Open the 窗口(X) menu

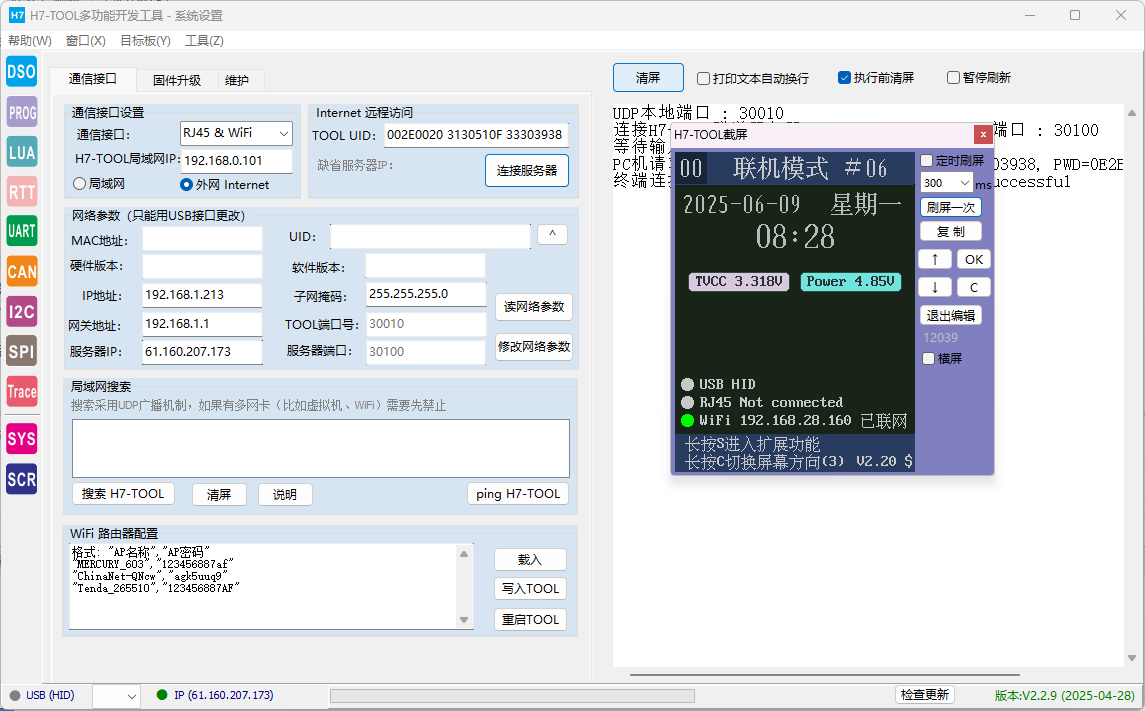[85, 41]
